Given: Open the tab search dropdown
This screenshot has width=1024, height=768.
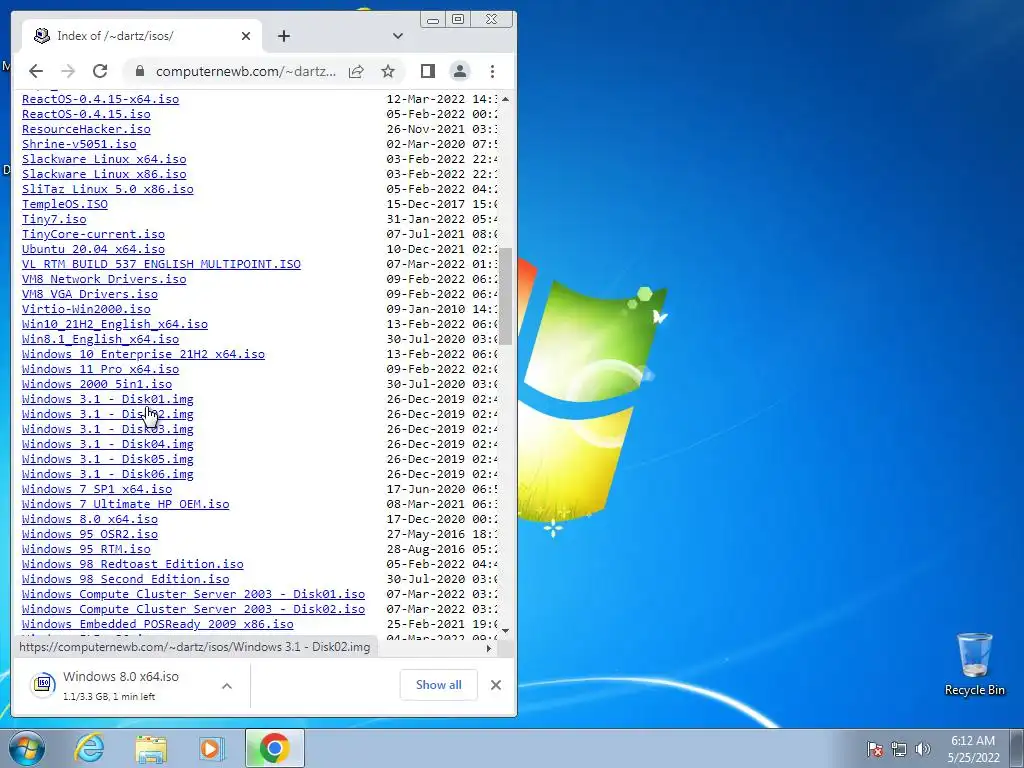Looking at the screenshot, I should [x=398, y=36].
